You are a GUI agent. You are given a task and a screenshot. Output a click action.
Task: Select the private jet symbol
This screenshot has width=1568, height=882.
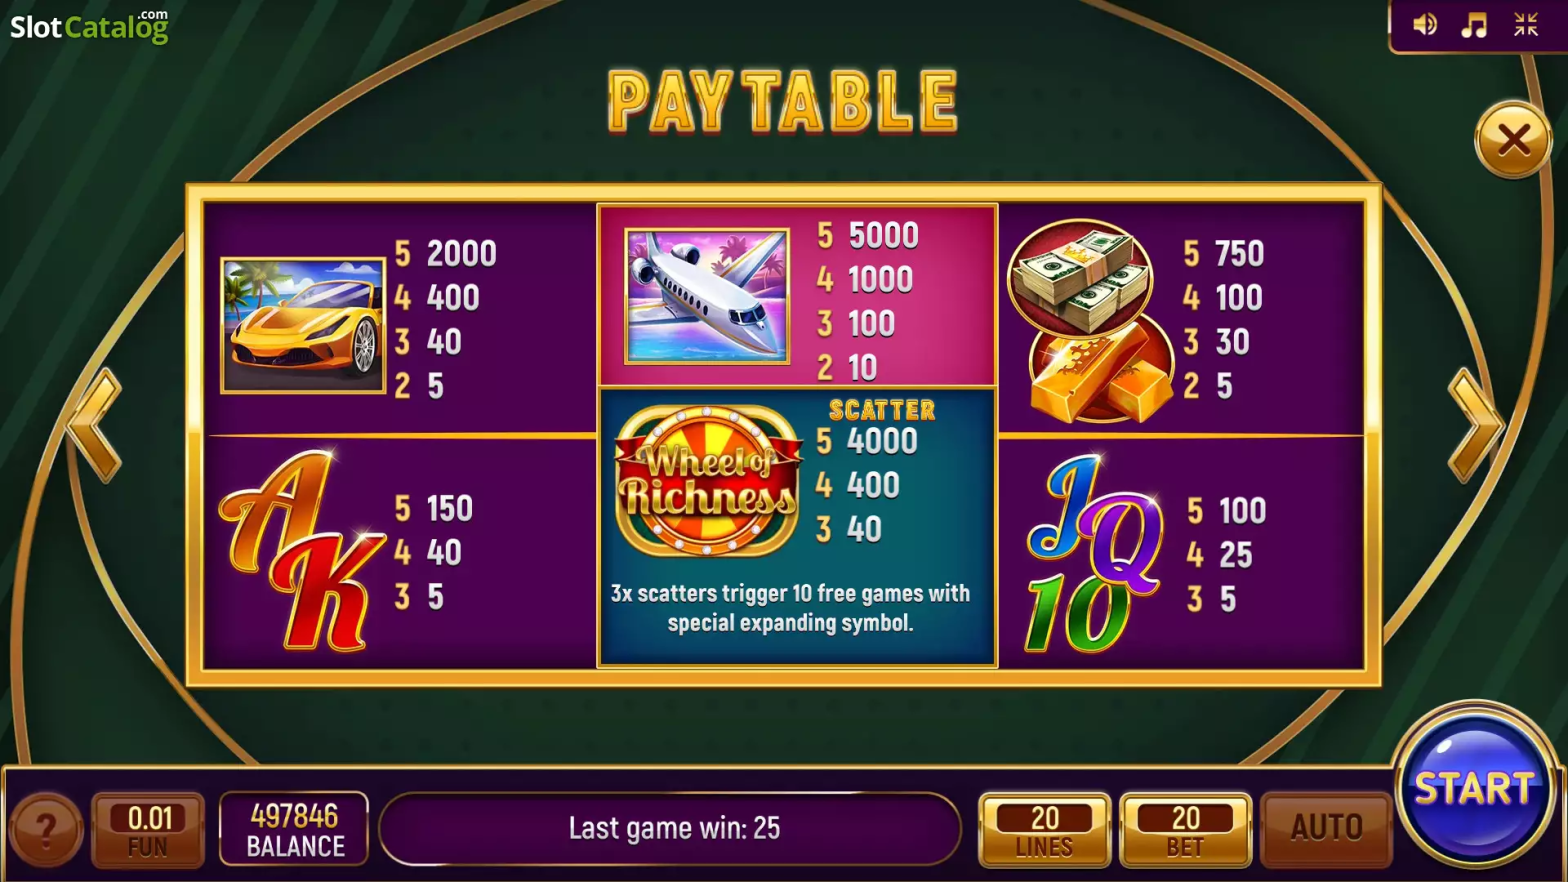click(707, 296)
